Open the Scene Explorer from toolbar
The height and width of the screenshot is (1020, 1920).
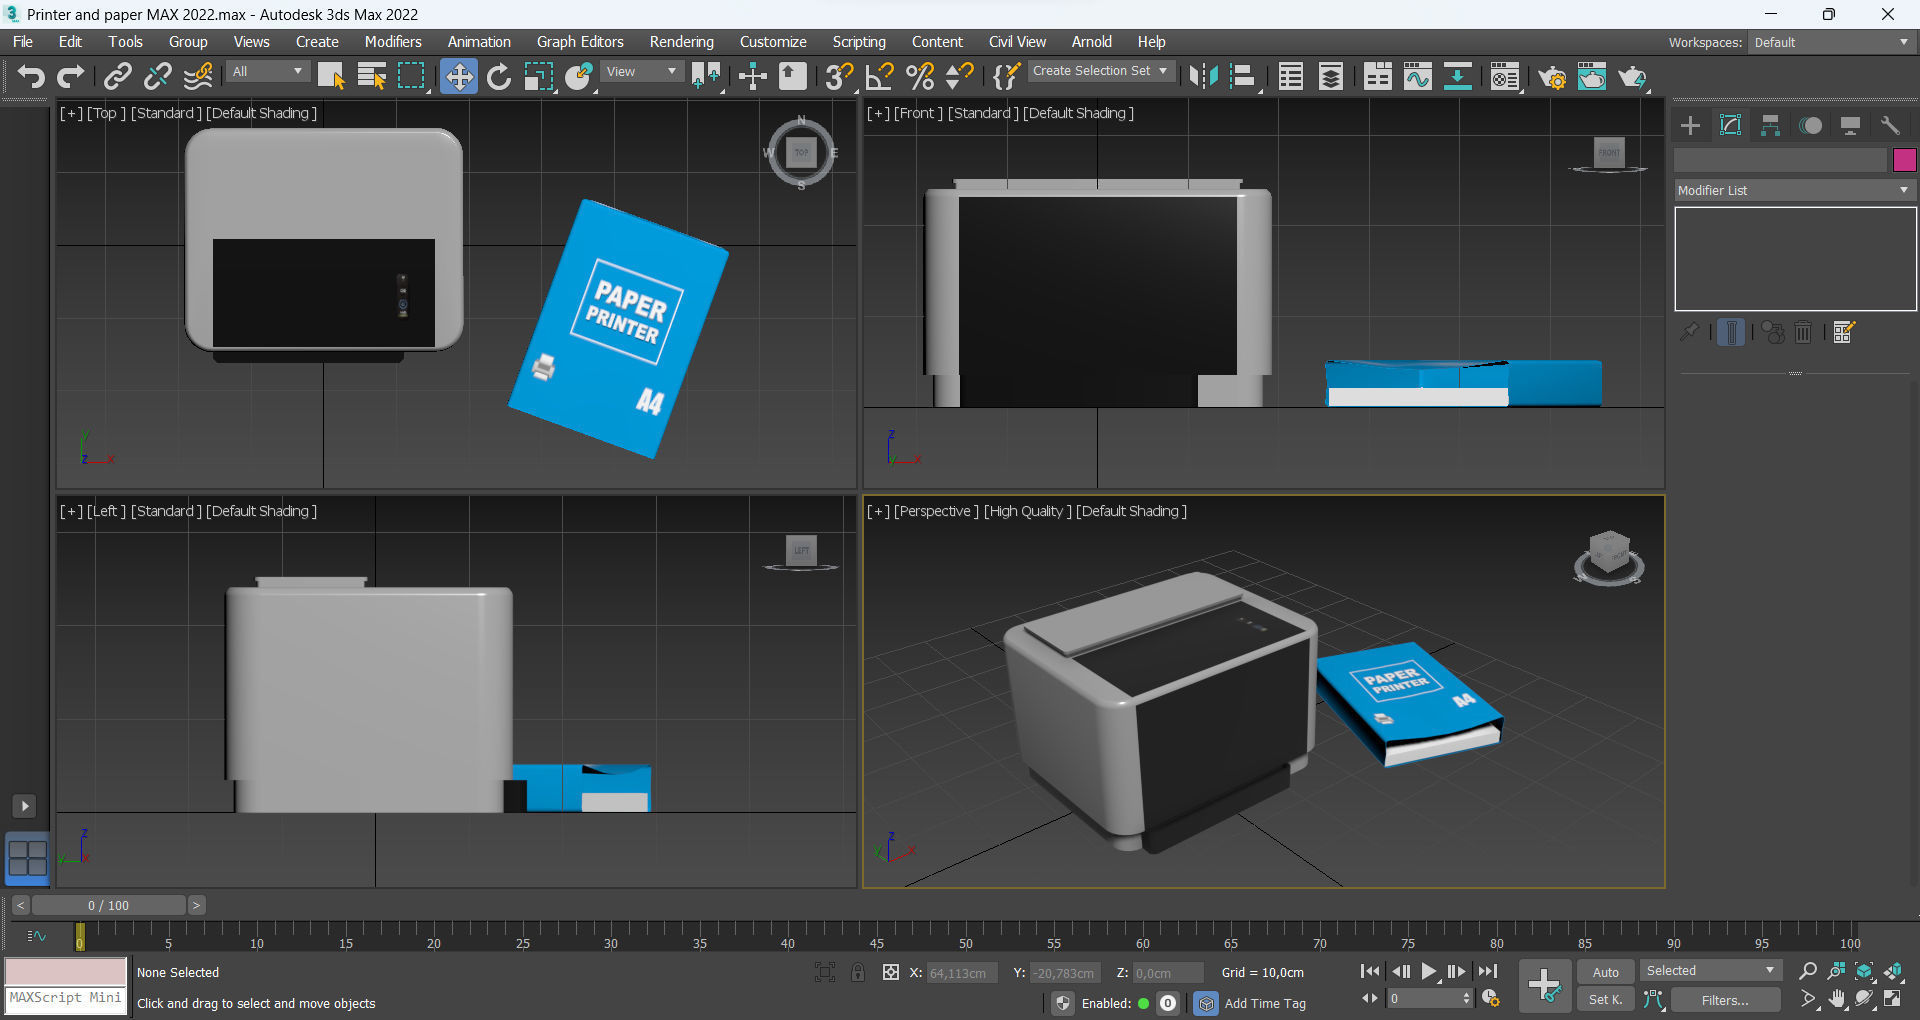(1291, 76)
